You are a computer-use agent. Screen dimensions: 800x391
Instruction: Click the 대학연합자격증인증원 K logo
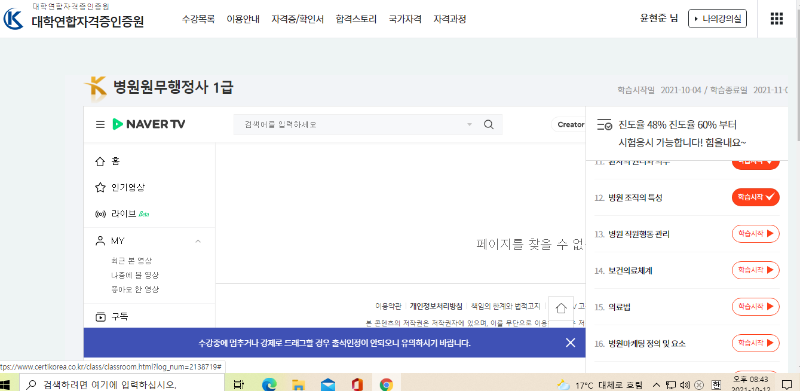pyautogui.click(x=13, y=19)
